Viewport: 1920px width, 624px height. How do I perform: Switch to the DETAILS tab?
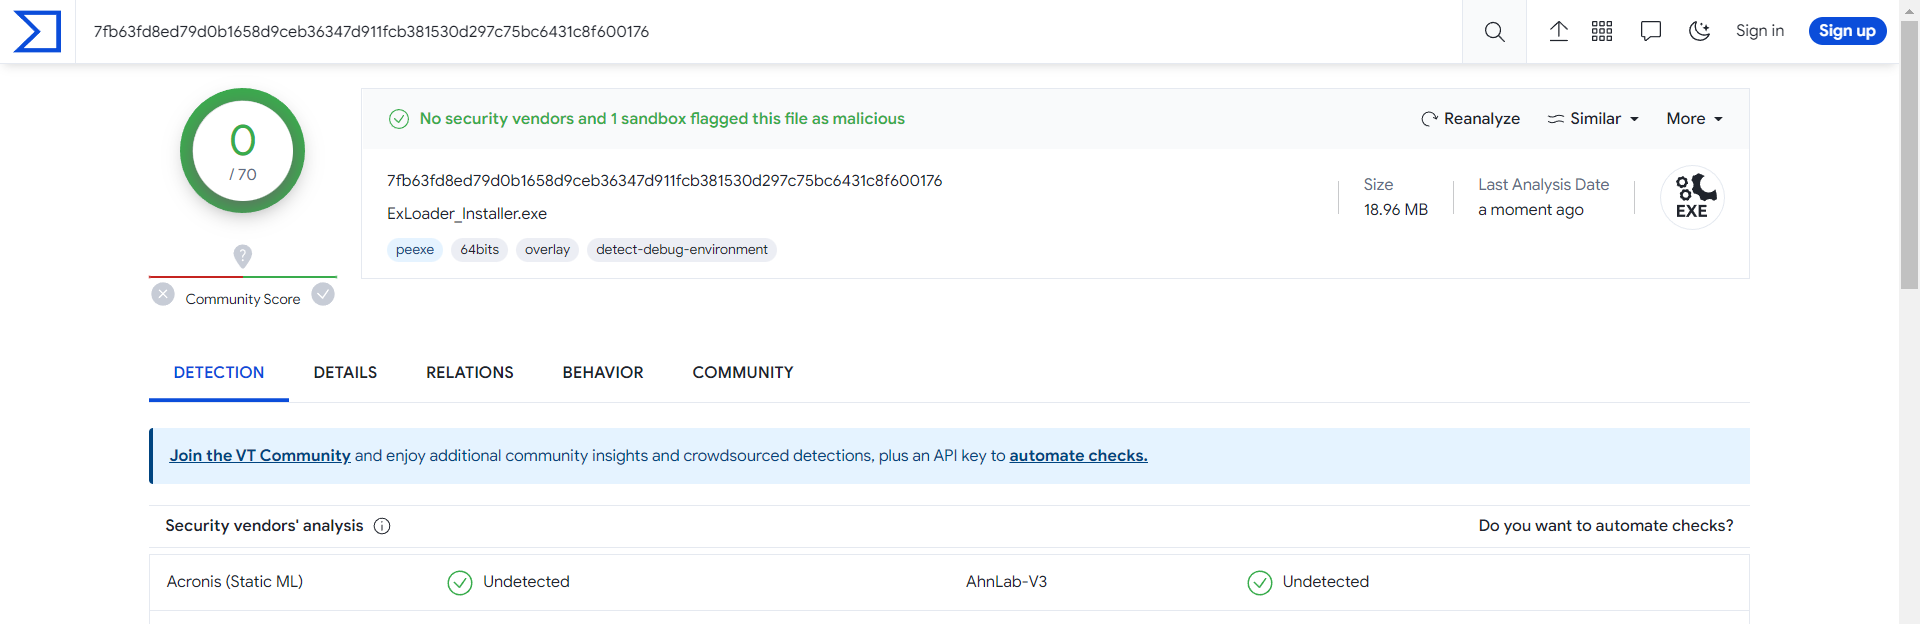click(x=345, y=372)
